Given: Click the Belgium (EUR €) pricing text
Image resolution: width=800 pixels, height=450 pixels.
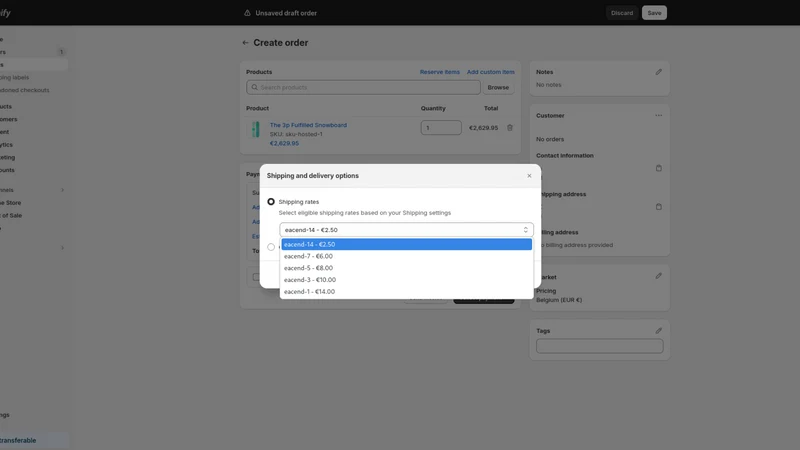Looking at the screenshot, I should 559,300.
